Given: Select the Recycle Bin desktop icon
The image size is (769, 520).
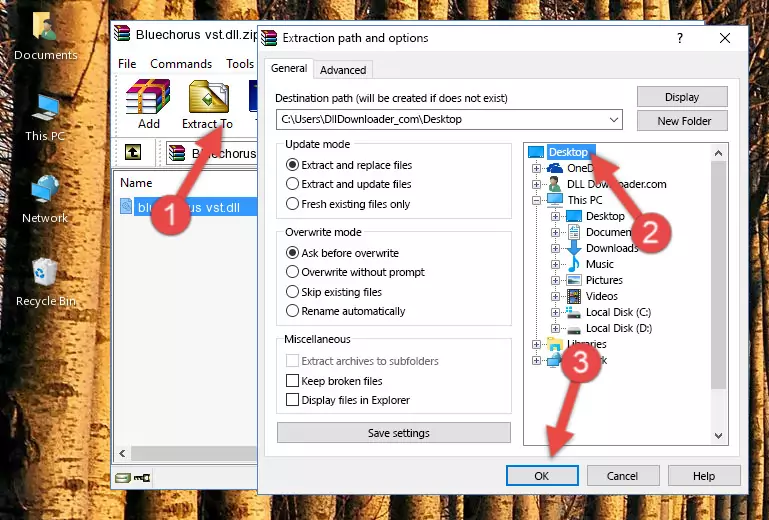Looking at the screenshot, I should pos(45,271).
